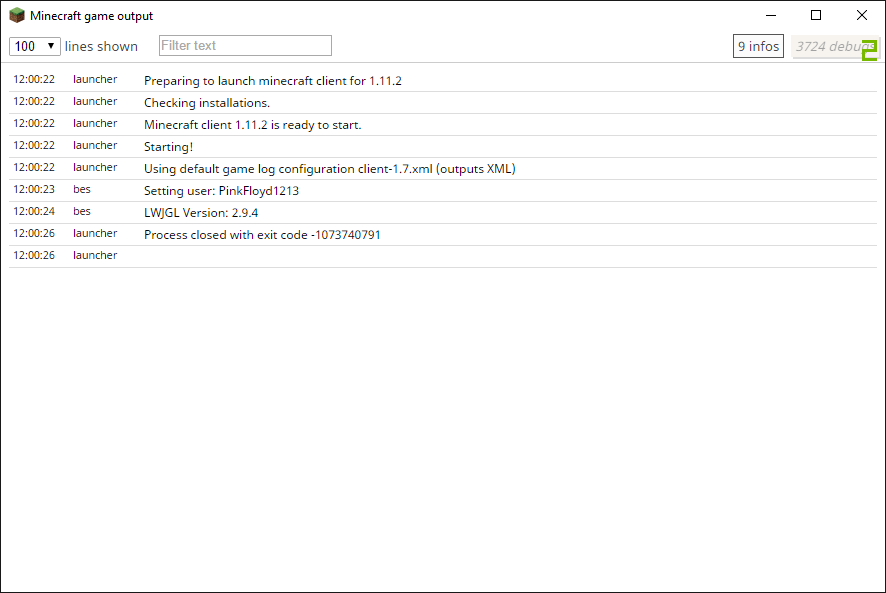
Task: Click the 'Using default game log configuration' line
Action: (330, 169)
